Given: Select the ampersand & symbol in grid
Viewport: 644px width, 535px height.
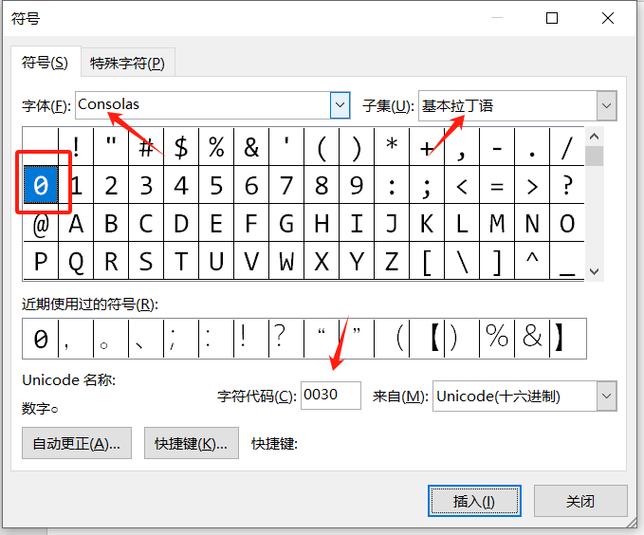Looking at the screenshot, I should 251,147.
